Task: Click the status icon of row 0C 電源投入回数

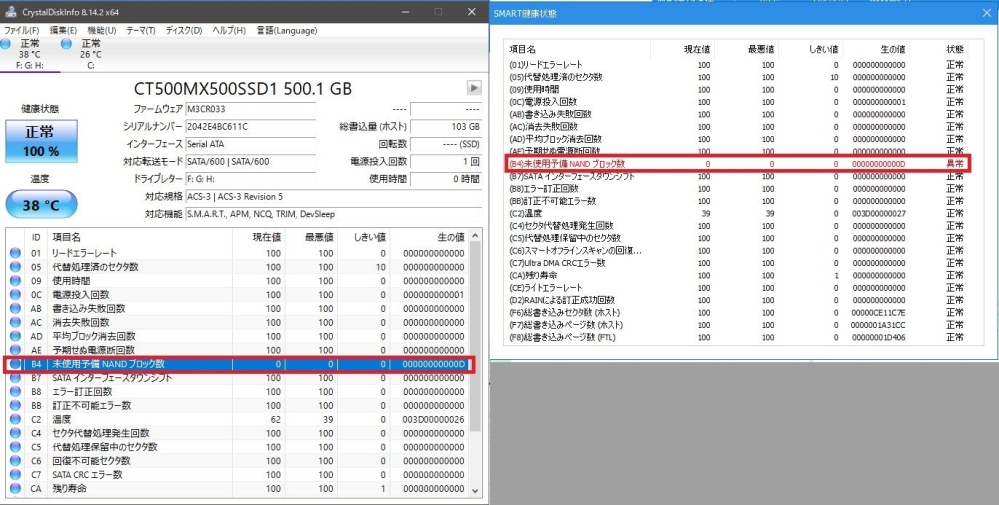Action: click(15, 295)
